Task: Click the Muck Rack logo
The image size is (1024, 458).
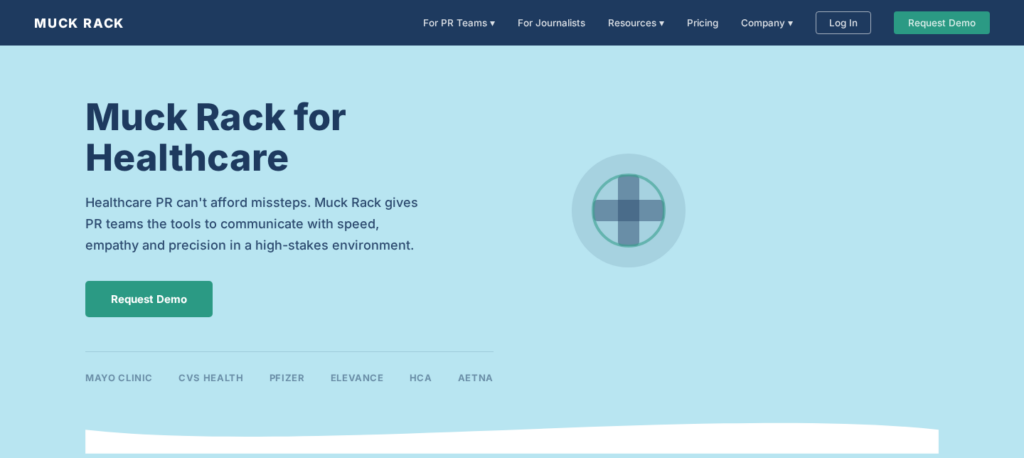Action: click(x=79, y=23)
